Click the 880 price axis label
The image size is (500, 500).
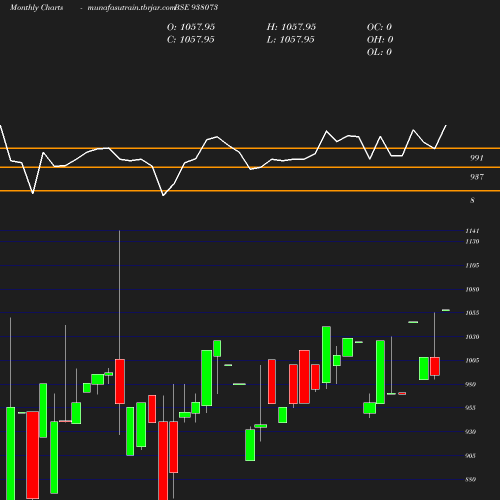pyautogui.click(x=470, y=479)
